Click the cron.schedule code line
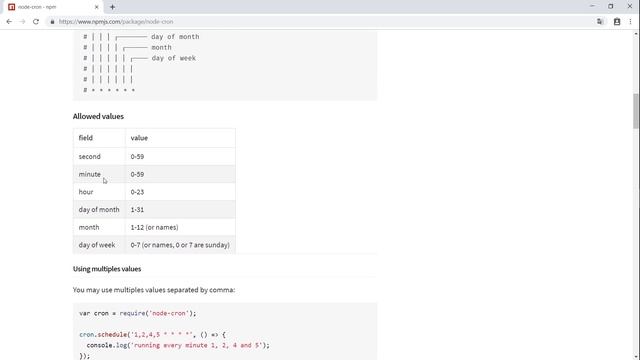The height and width of the screenshot is (360, 640). [152, 335]
